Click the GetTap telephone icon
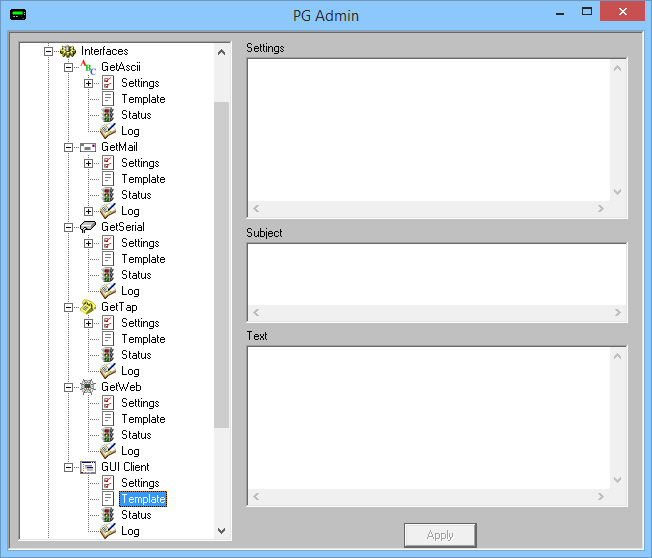Viewport: 652px width, 558px height. coord(88,307)
